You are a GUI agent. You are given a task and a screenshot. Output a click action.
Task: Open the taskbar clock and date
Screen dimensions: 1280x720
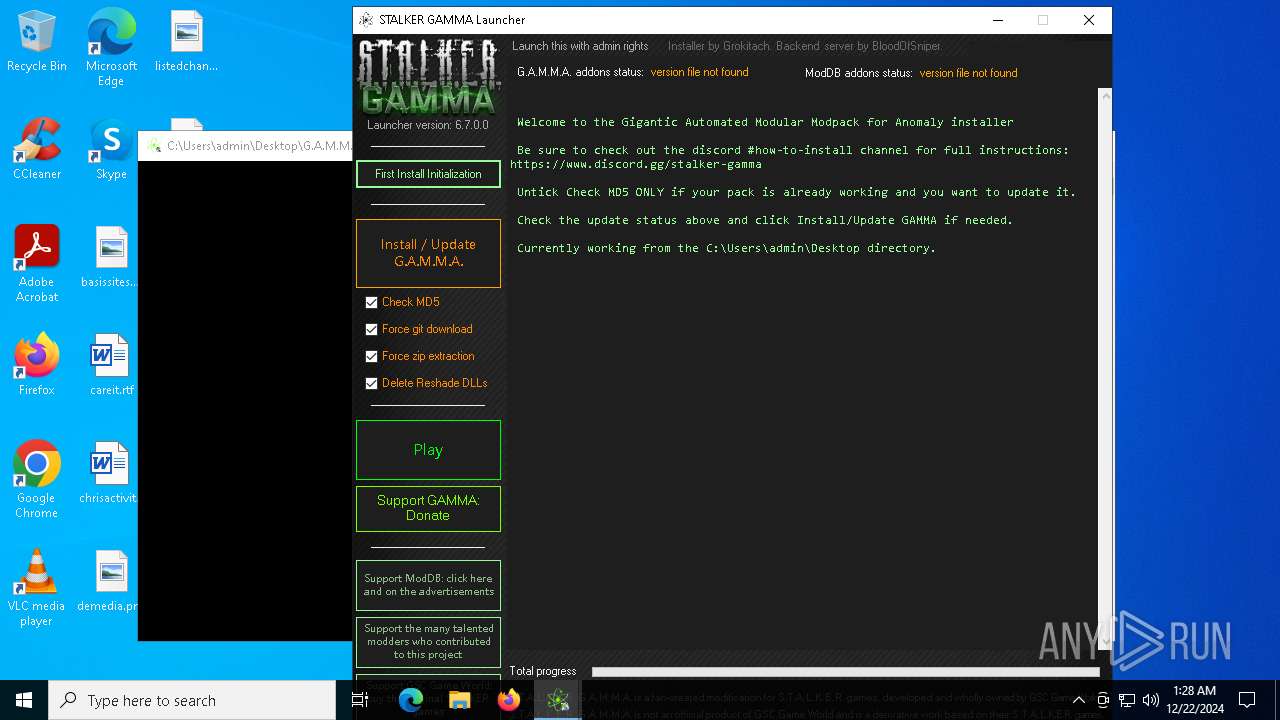coord(1195,700)
